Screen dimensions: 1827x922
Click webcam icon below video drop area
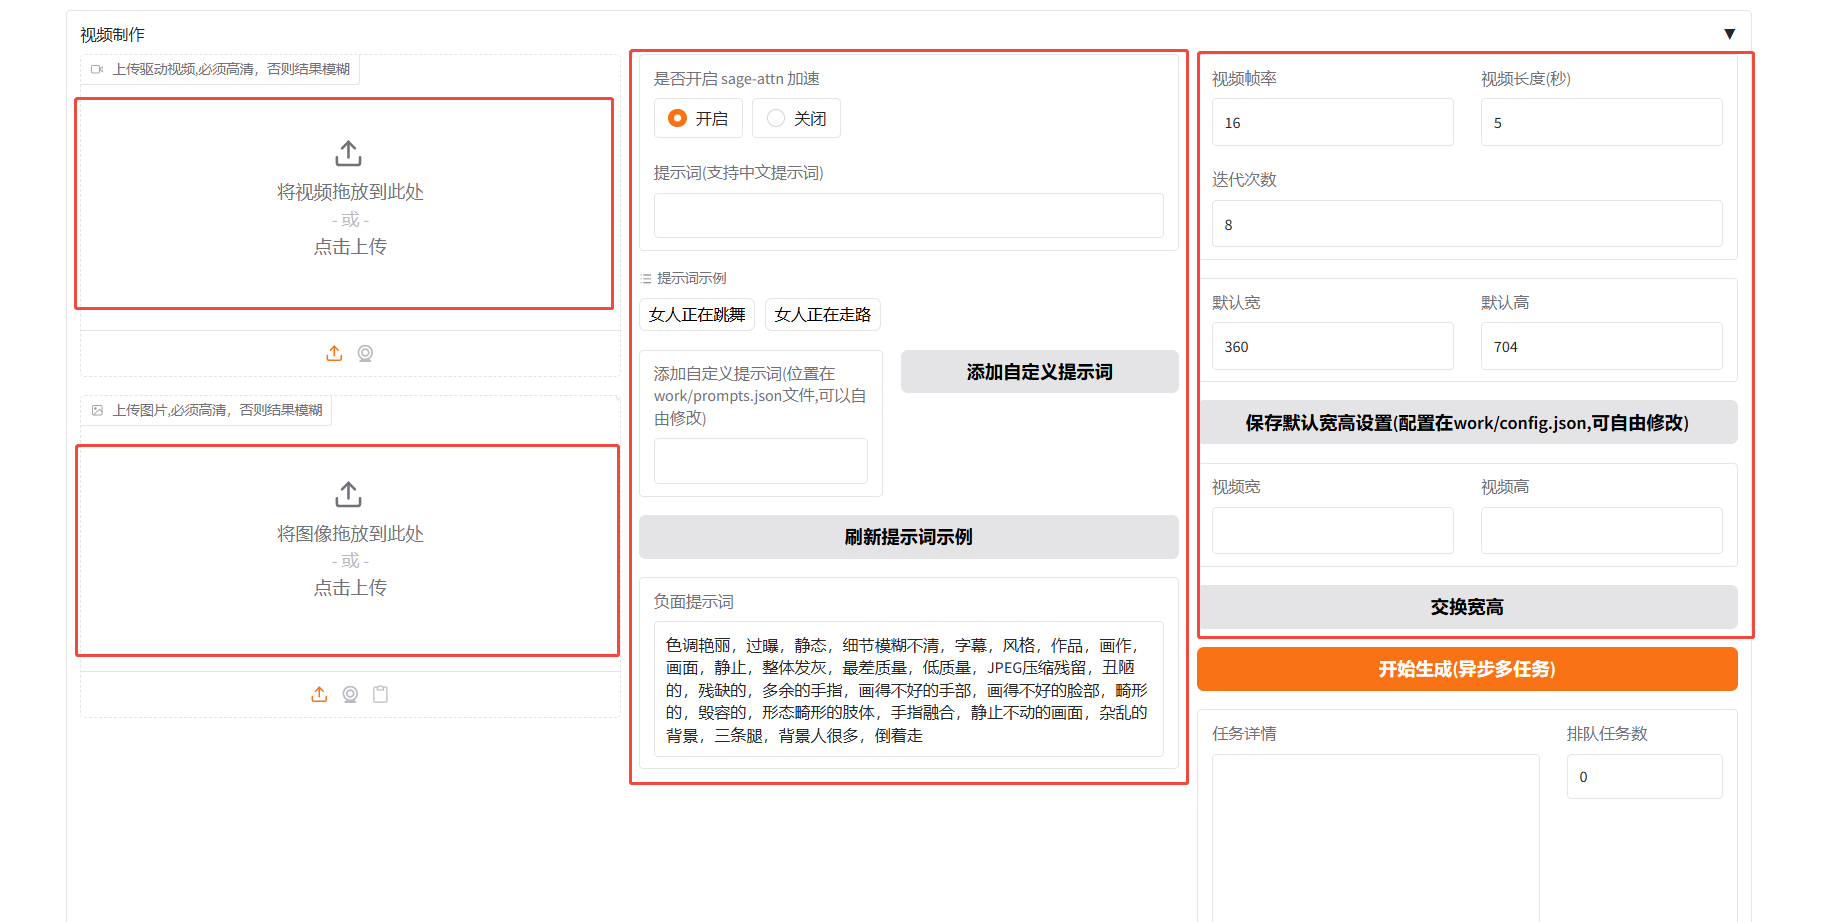365,353
